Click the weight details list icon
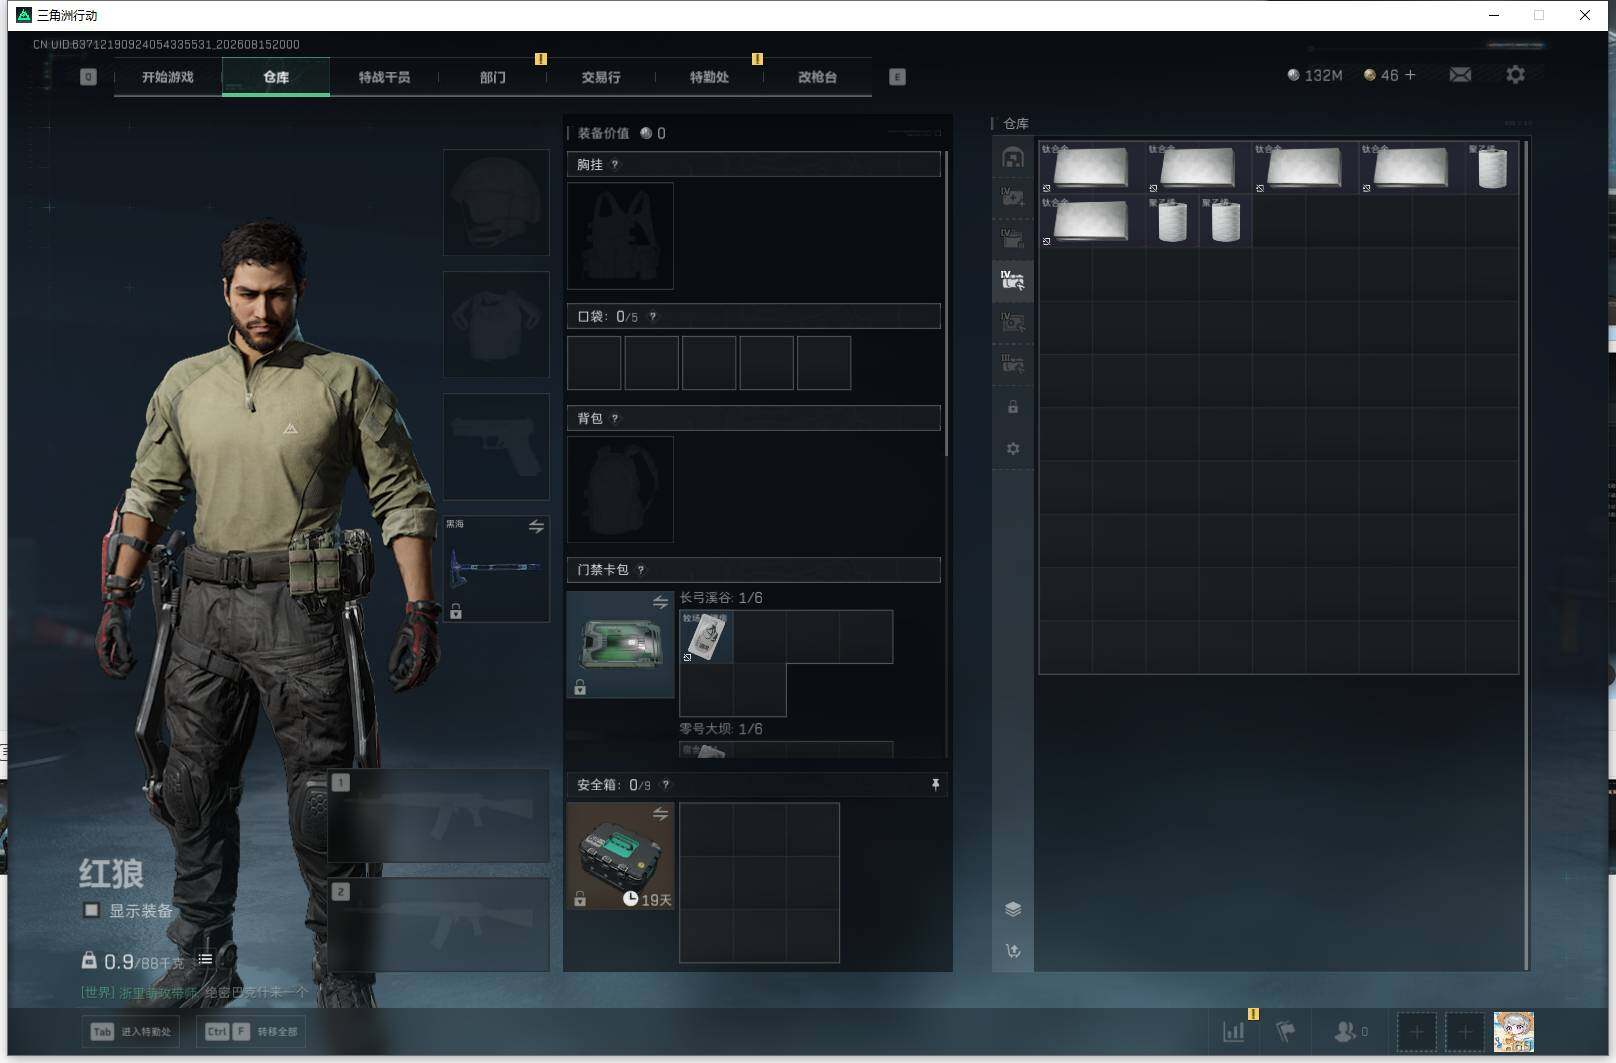Screen dimensions: 1616x1063 [x=205, y=959]
